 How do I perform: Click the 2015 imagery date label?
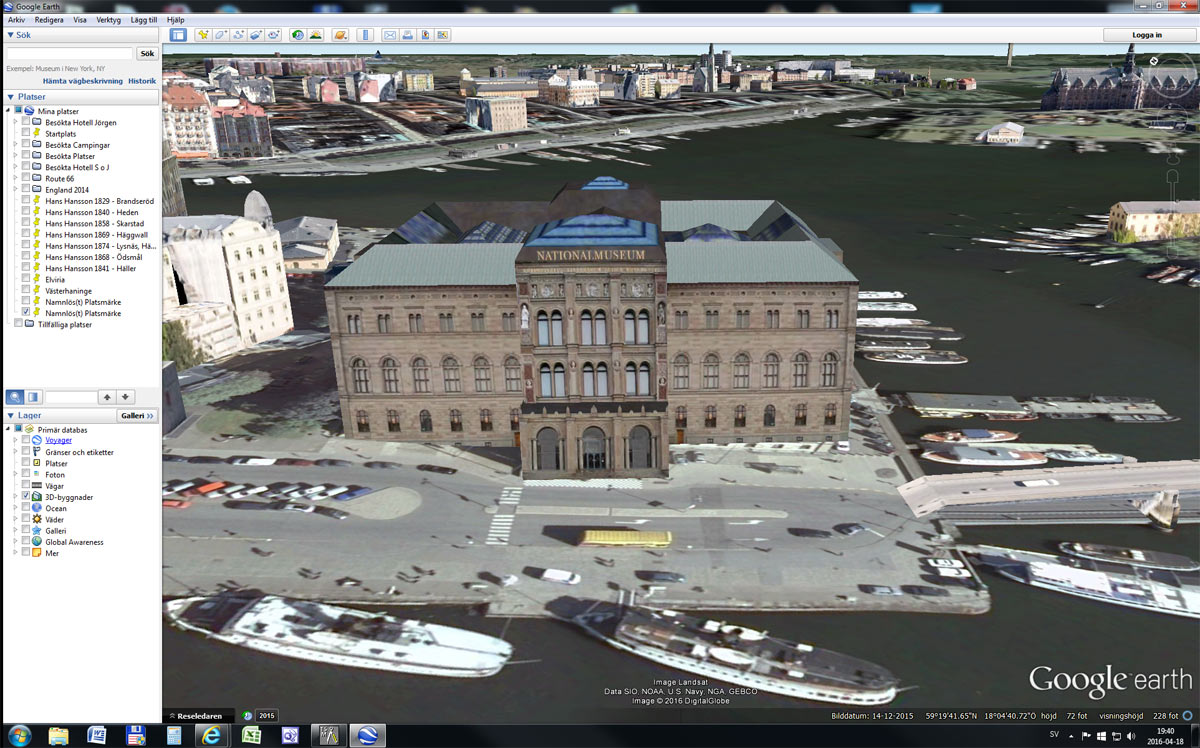267,716
